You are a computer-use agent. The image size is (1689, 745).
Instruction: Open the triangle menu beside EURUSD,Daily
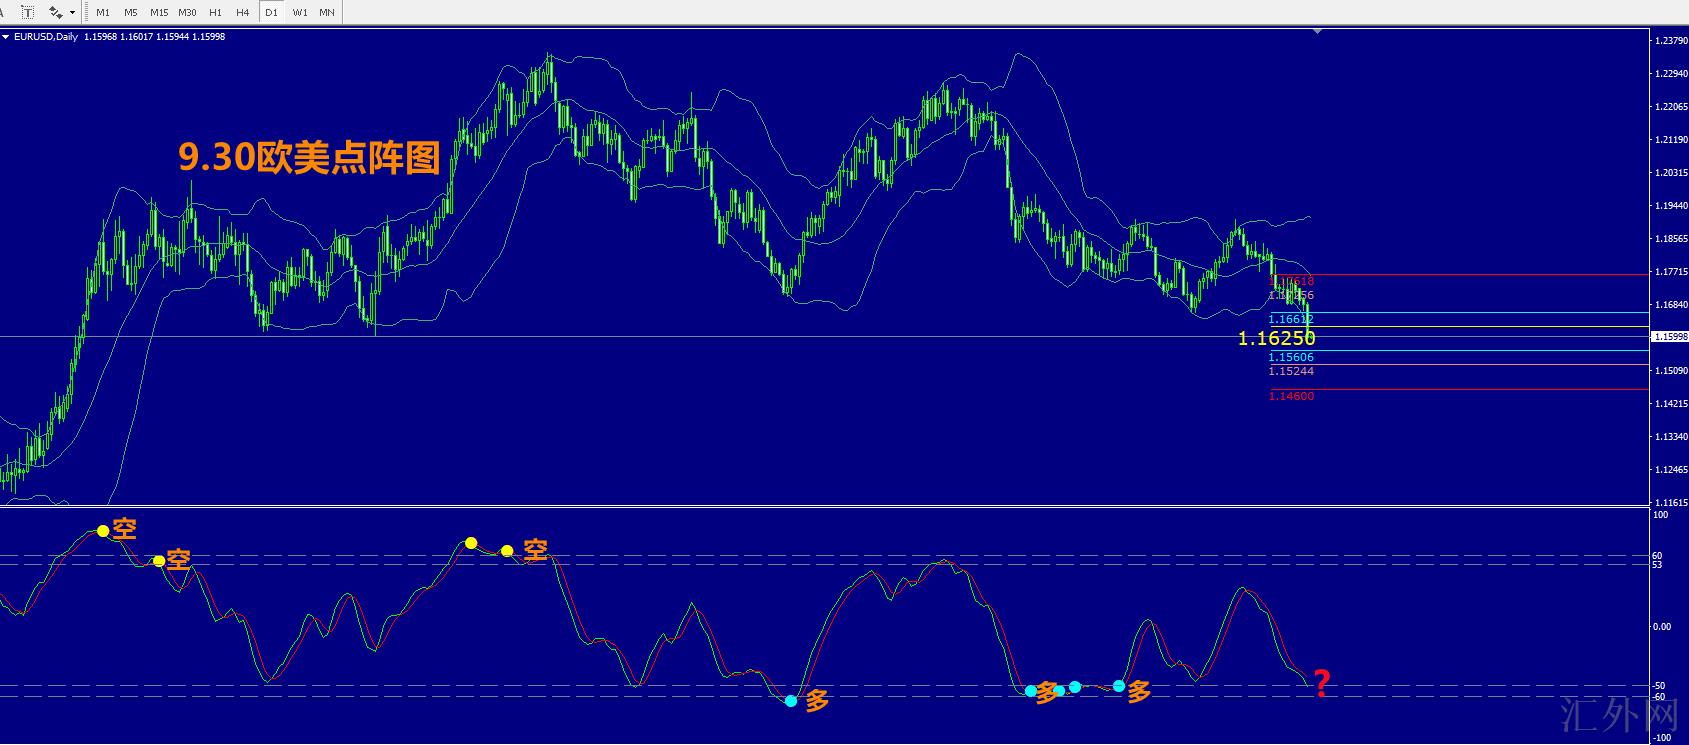[6, 37]
